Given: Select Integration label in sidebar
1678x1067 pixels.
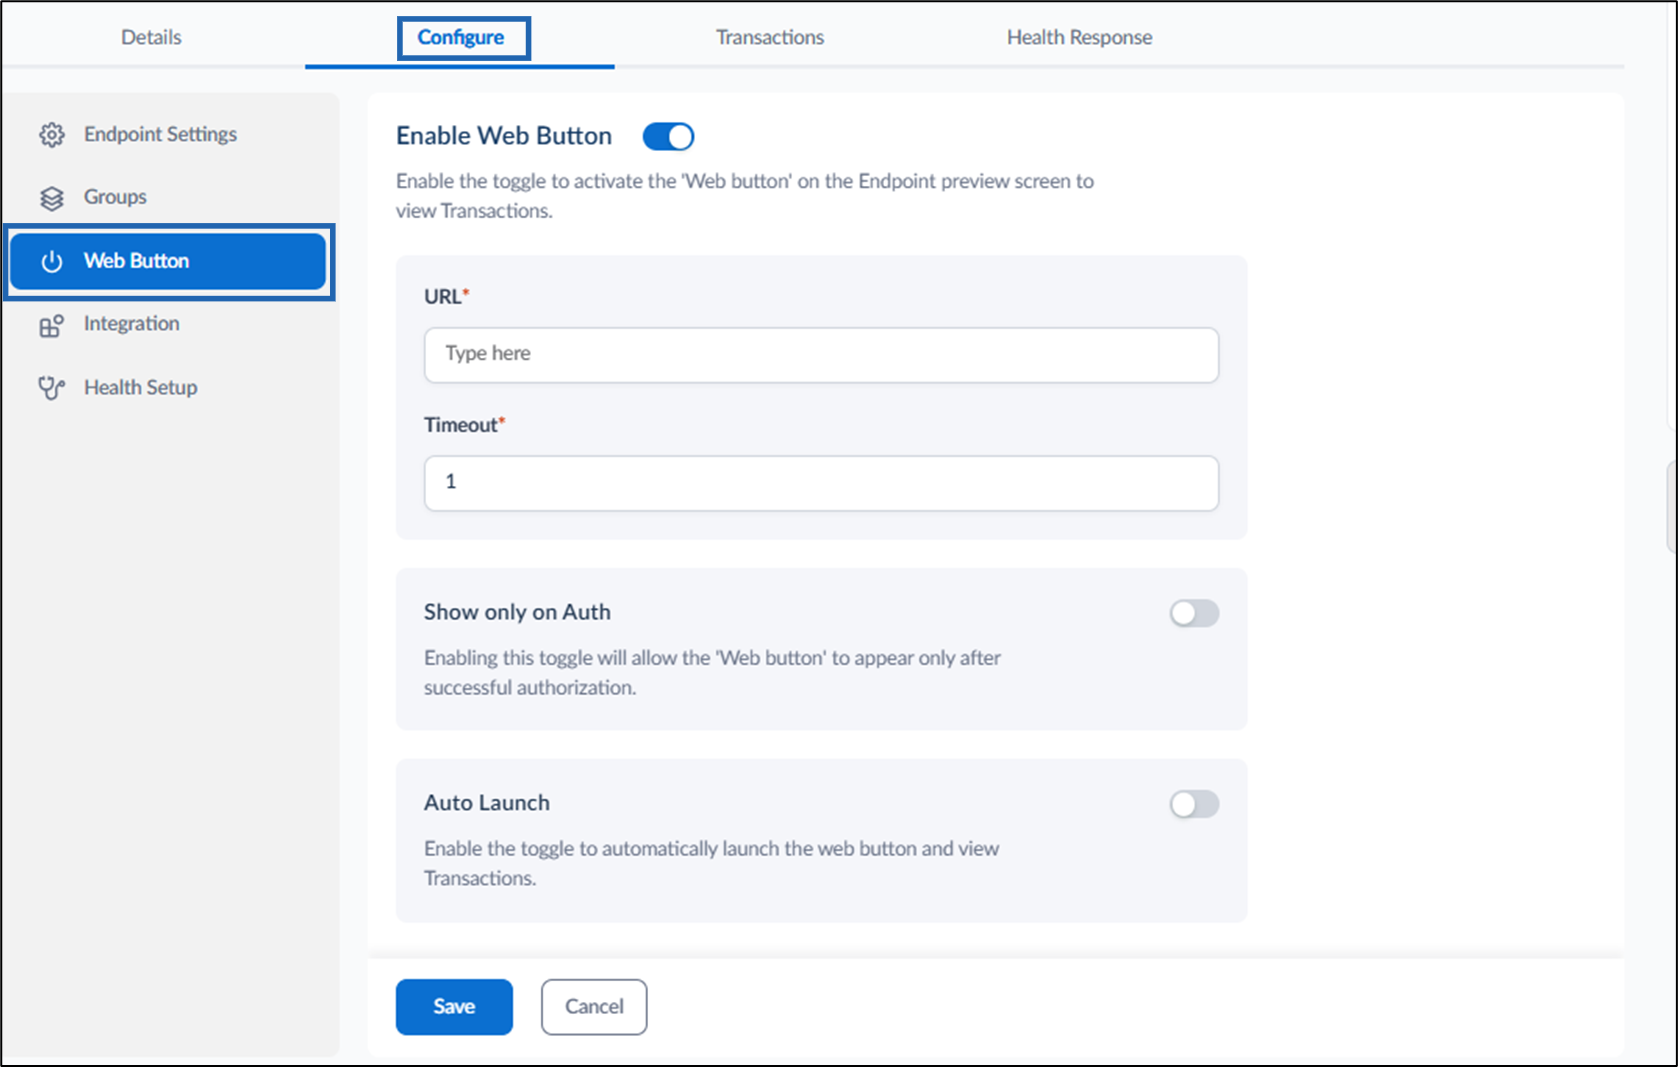Looking at the screenshot, I should point(132,323).
